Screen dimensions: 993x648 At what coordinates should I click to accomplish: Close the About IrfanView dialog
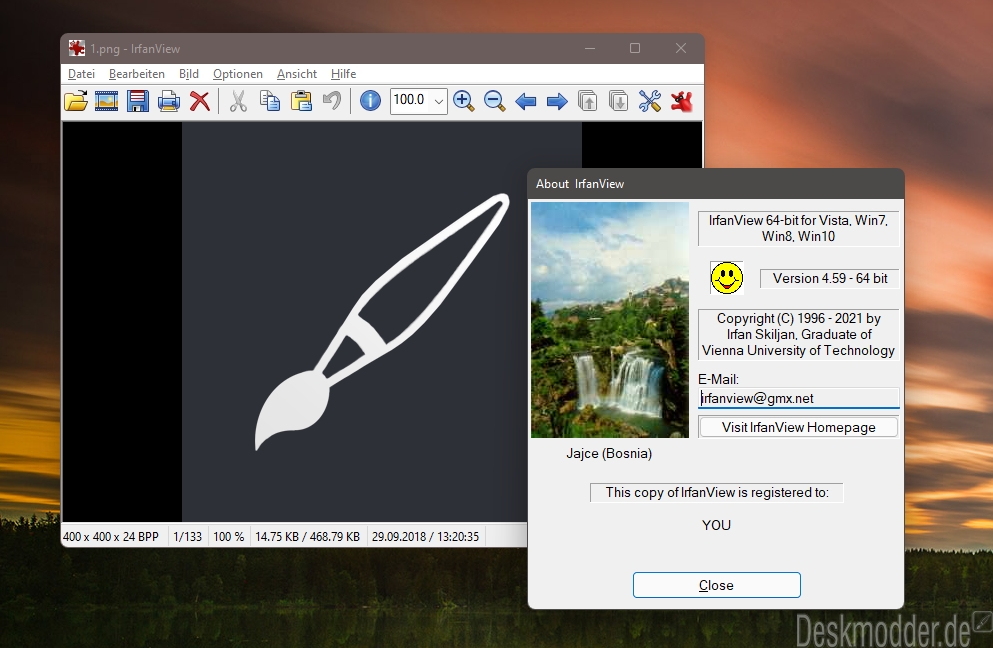click(717, 585)
